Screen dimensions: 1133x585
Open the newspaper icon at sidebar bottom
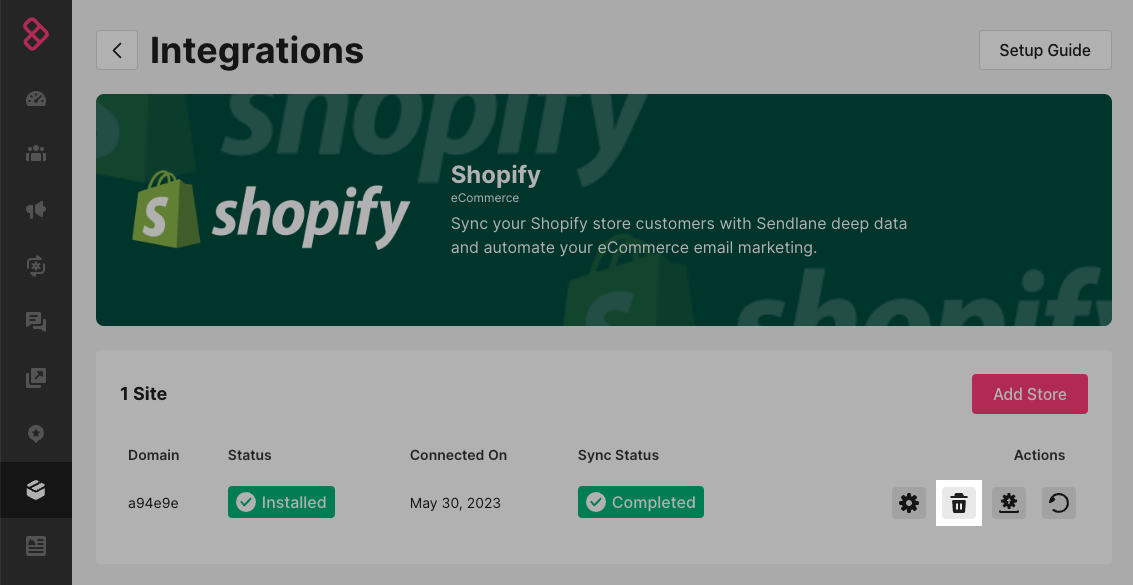(36, 546)
